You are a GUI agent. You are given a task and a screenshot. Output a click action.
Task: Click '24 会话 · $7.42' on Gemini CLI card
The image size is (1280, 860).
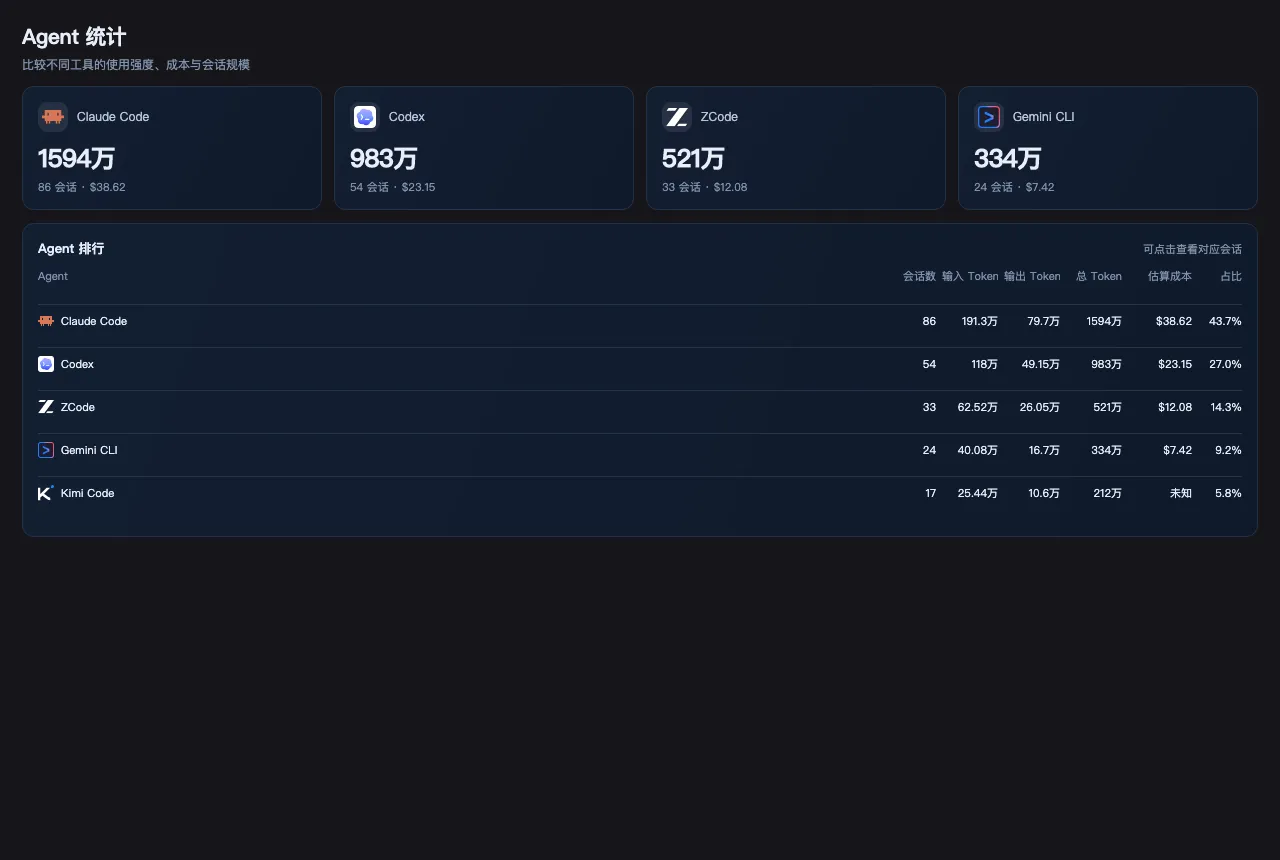tap(1014, 187)
